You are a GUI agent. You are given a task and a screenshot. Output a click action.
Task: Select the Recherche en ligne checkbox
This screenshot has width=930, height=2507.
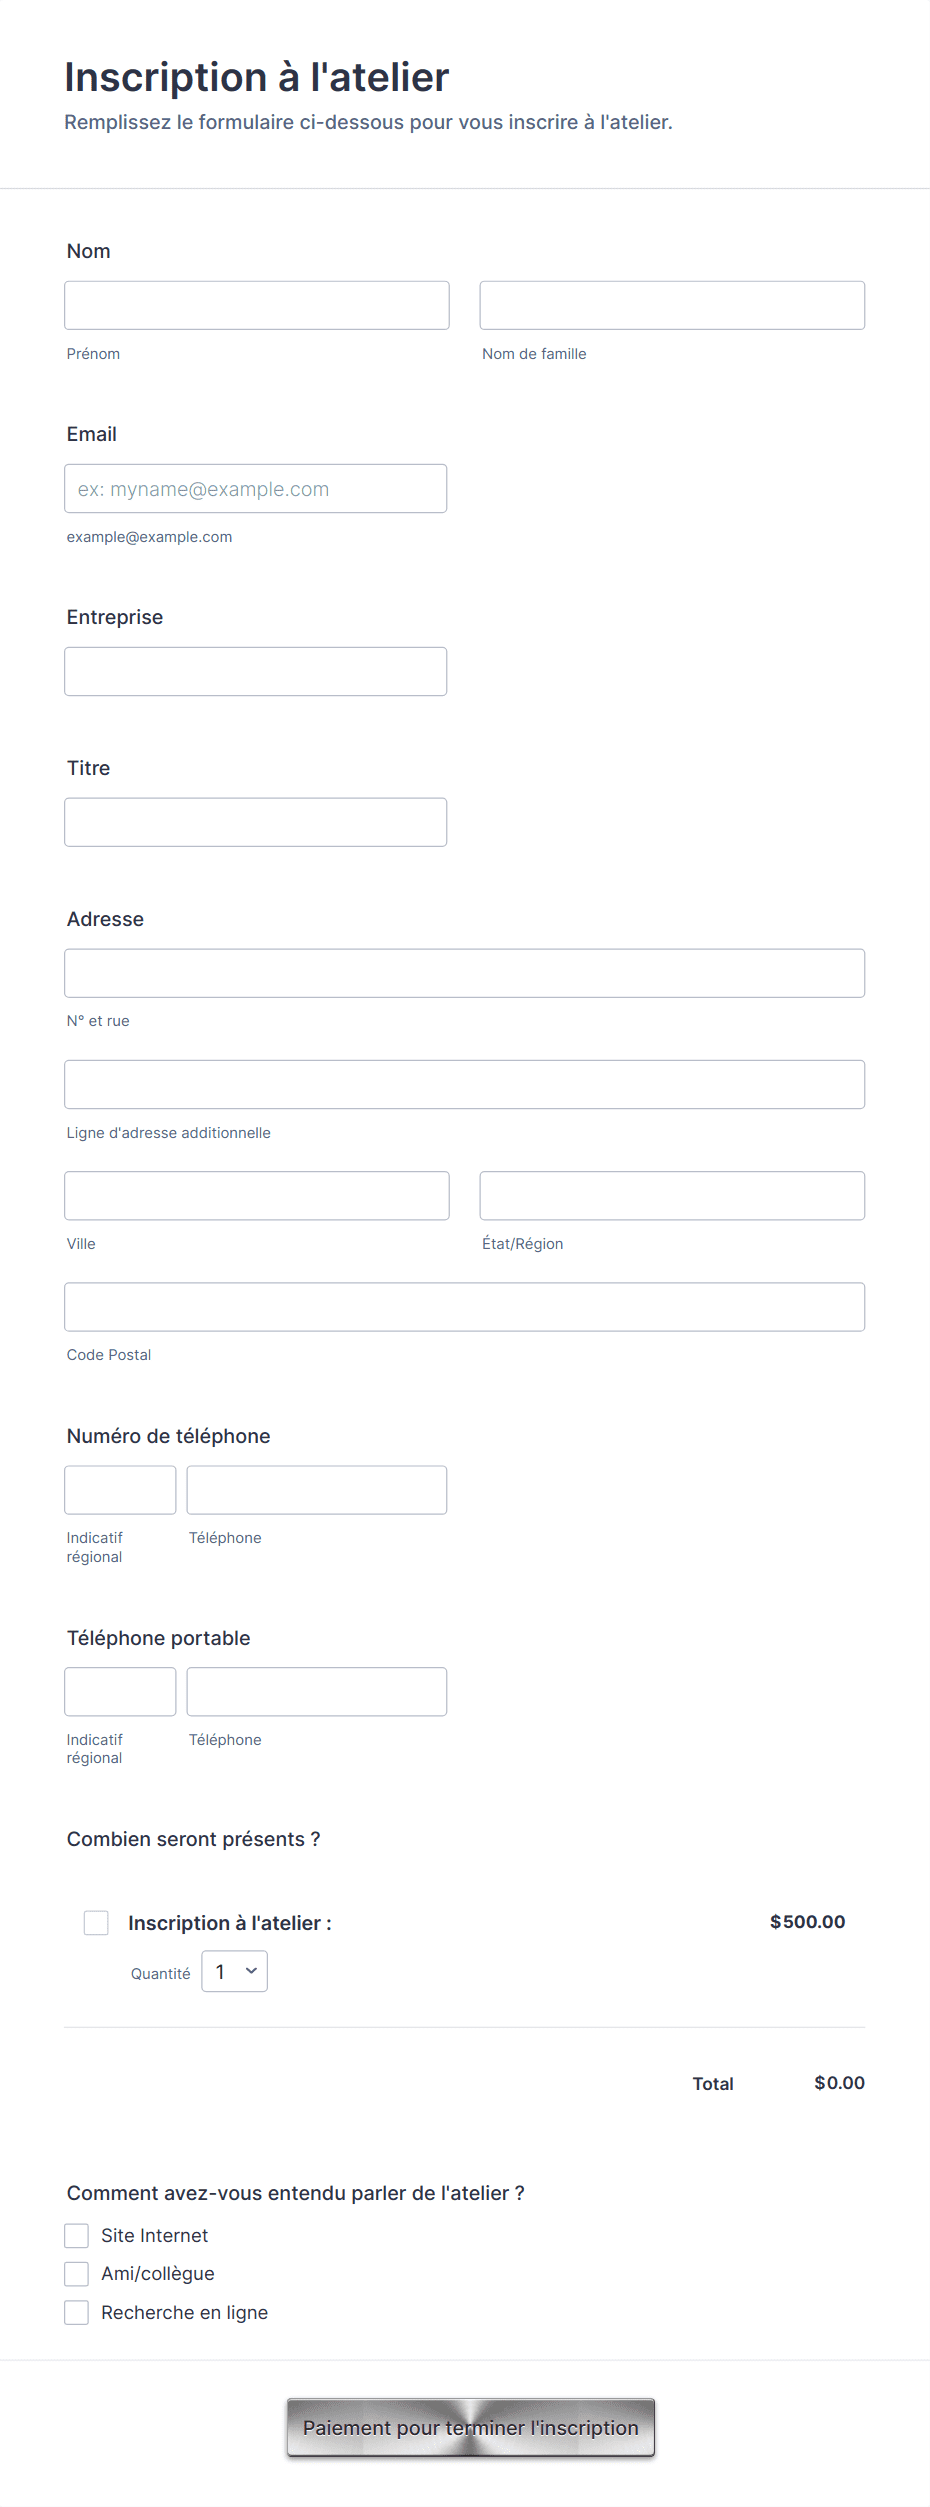[x=77, y=2312]
